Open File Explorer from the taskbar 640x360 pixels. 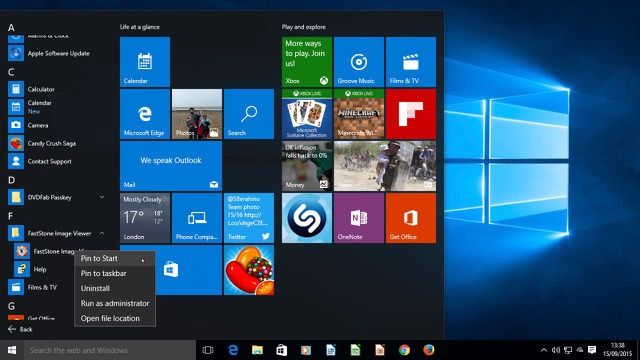(x=257, y=350)
